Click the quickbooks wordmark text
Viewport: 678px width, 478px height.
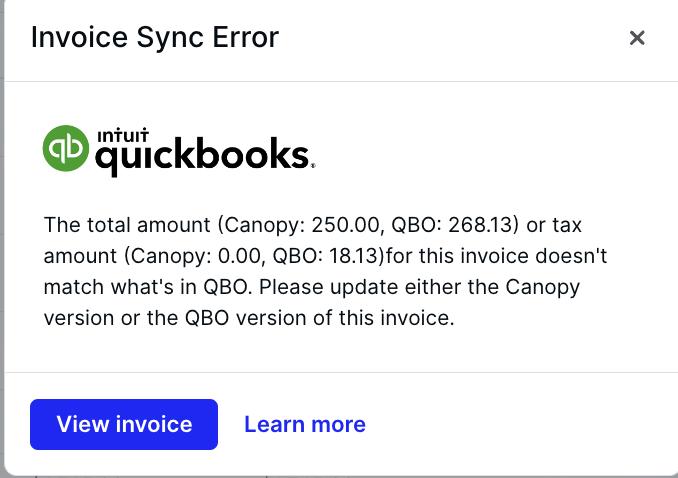point(202,156)
